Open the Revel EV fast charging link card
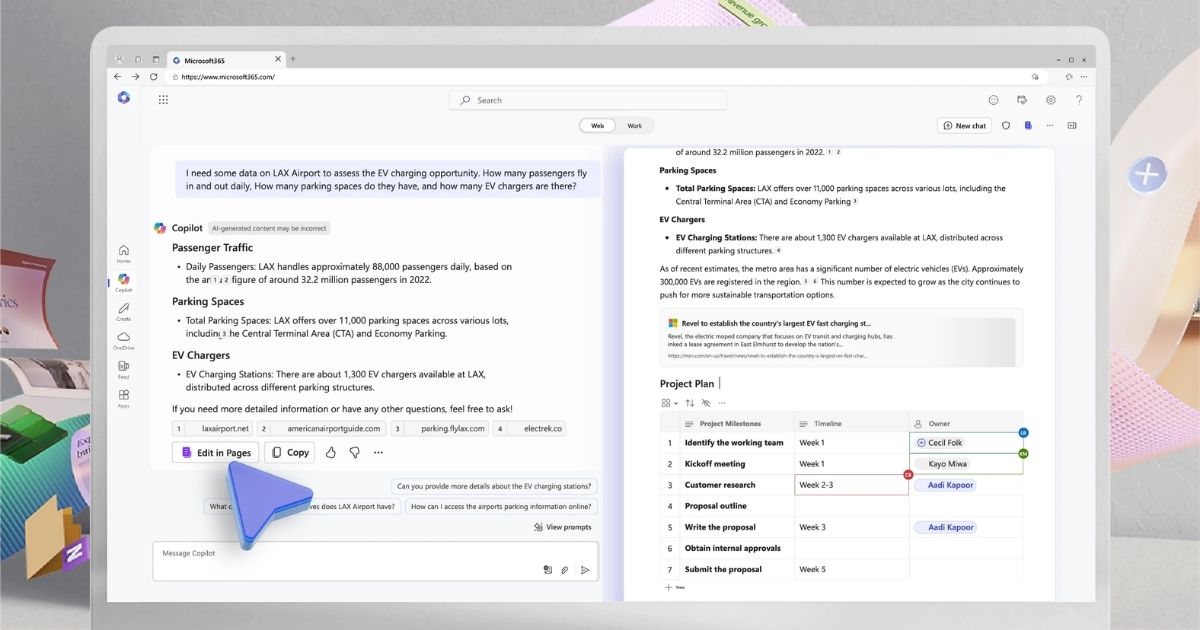1200x630 pixels. [841, 338]
